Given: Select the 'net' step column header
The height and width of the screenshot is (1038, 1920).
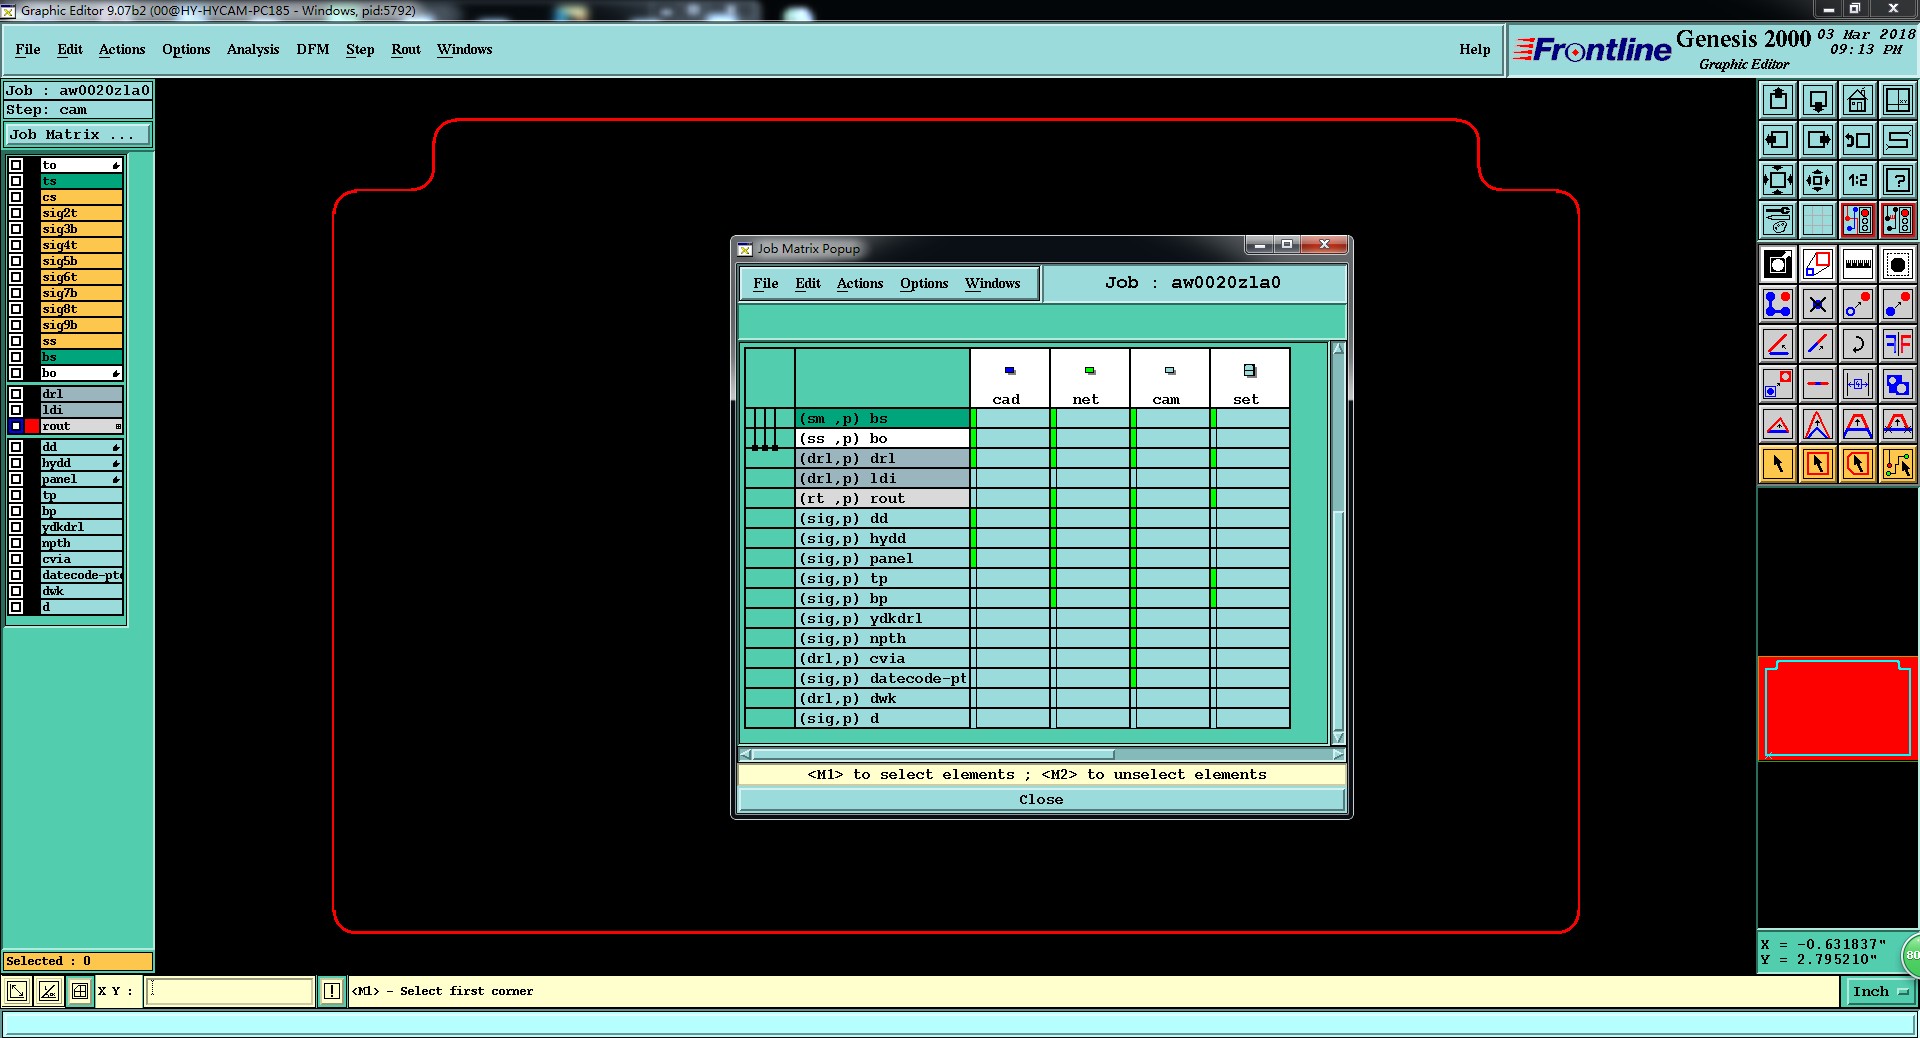Looking at the screenshot, I should tap(1090, 379).
